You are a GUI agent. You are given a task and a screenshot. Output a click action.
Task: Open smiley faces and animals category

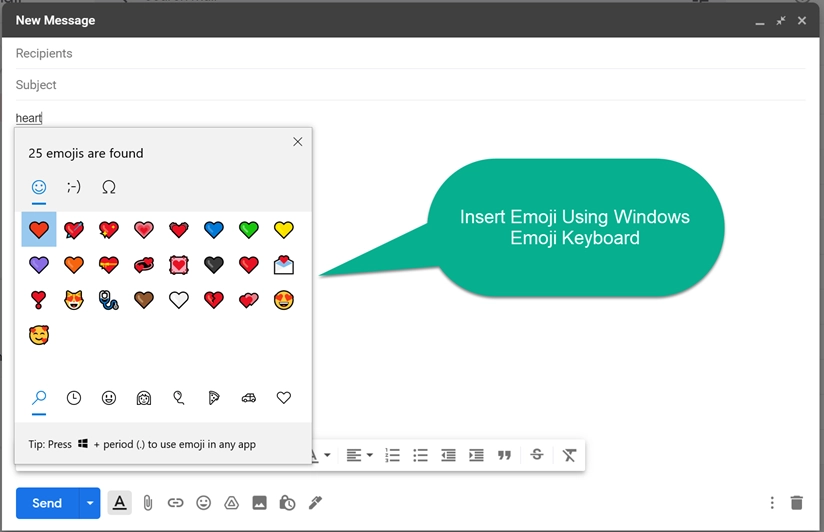pyautogui.click(x=109, y=398)
